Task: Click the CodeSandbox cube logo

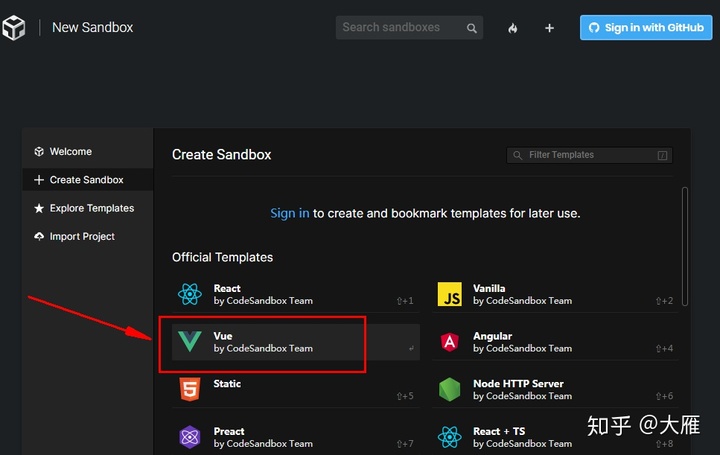Action: pos(13,28)
